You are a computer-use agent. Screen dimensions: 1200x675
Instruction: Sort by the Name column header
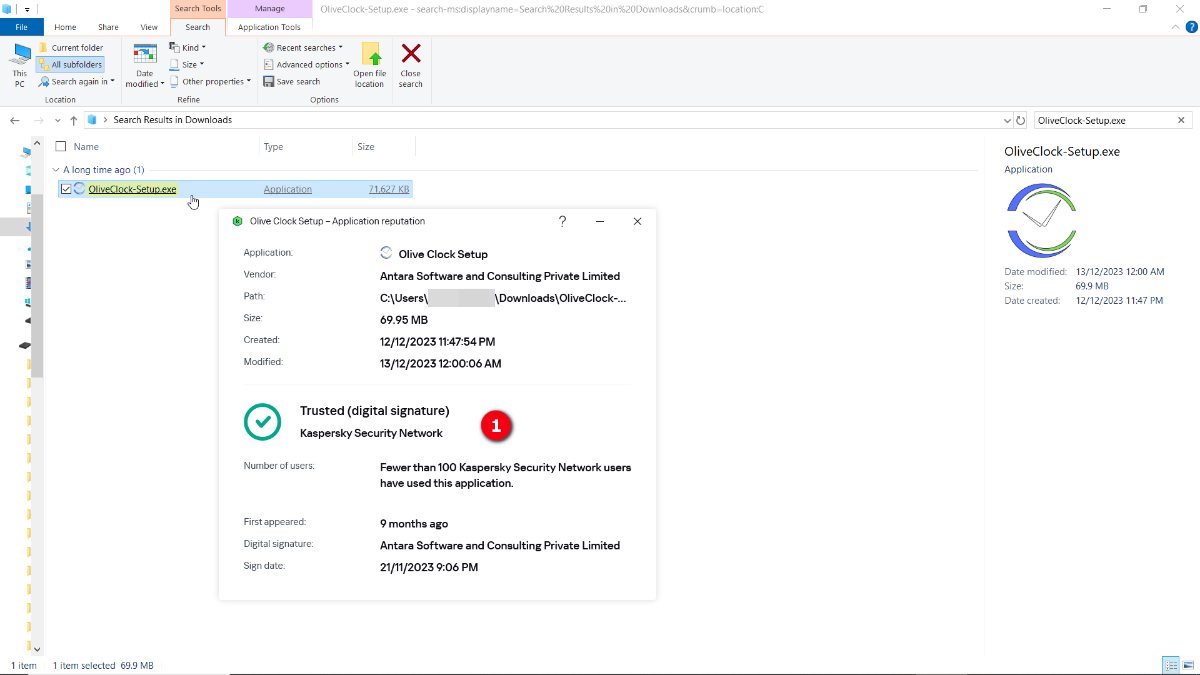86,146
